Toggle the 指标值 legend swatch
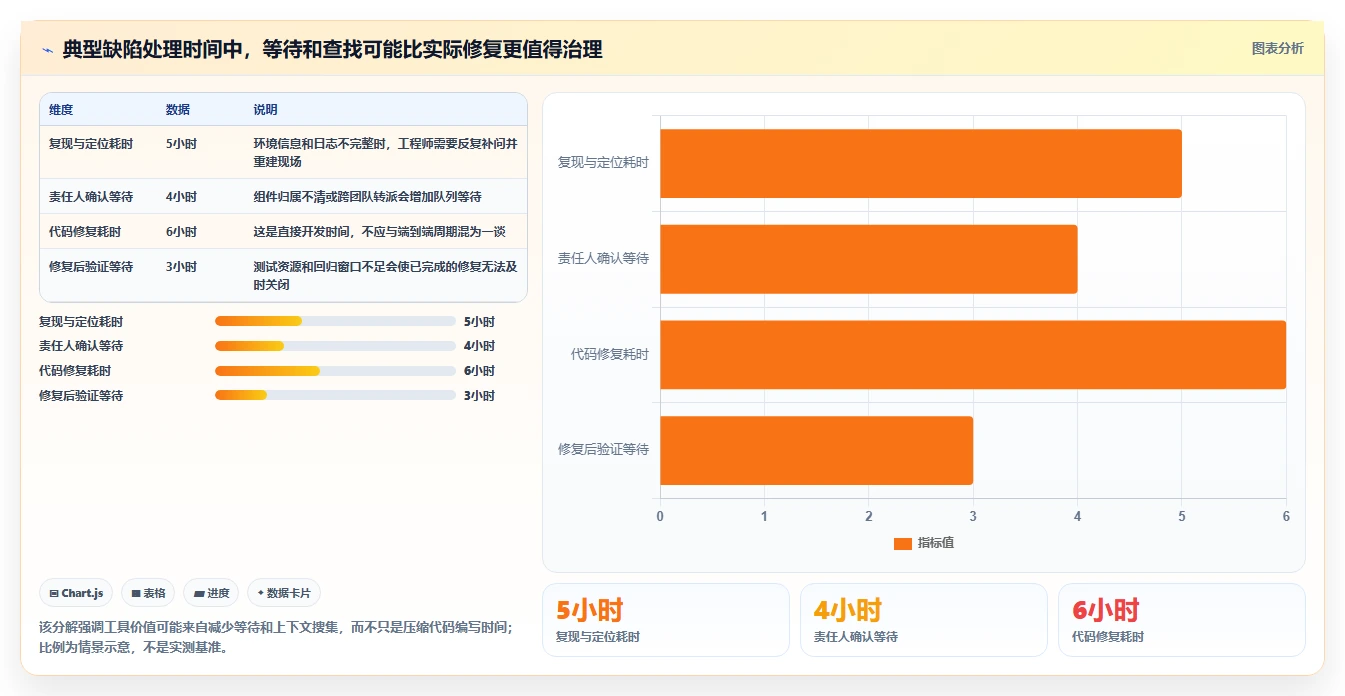Viewport: 1345px width, 696px height. click(x=902, y=543)
